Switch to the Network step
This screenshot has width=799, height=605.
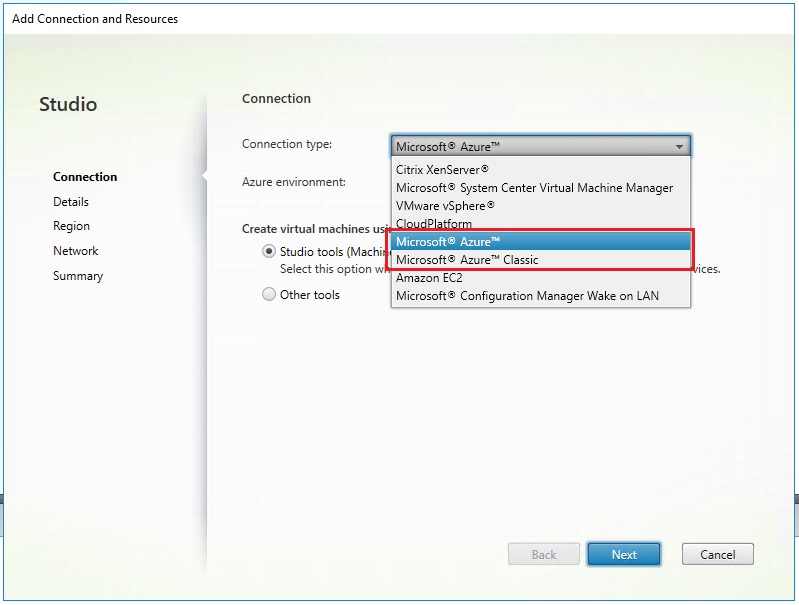(x=76, y=251)
